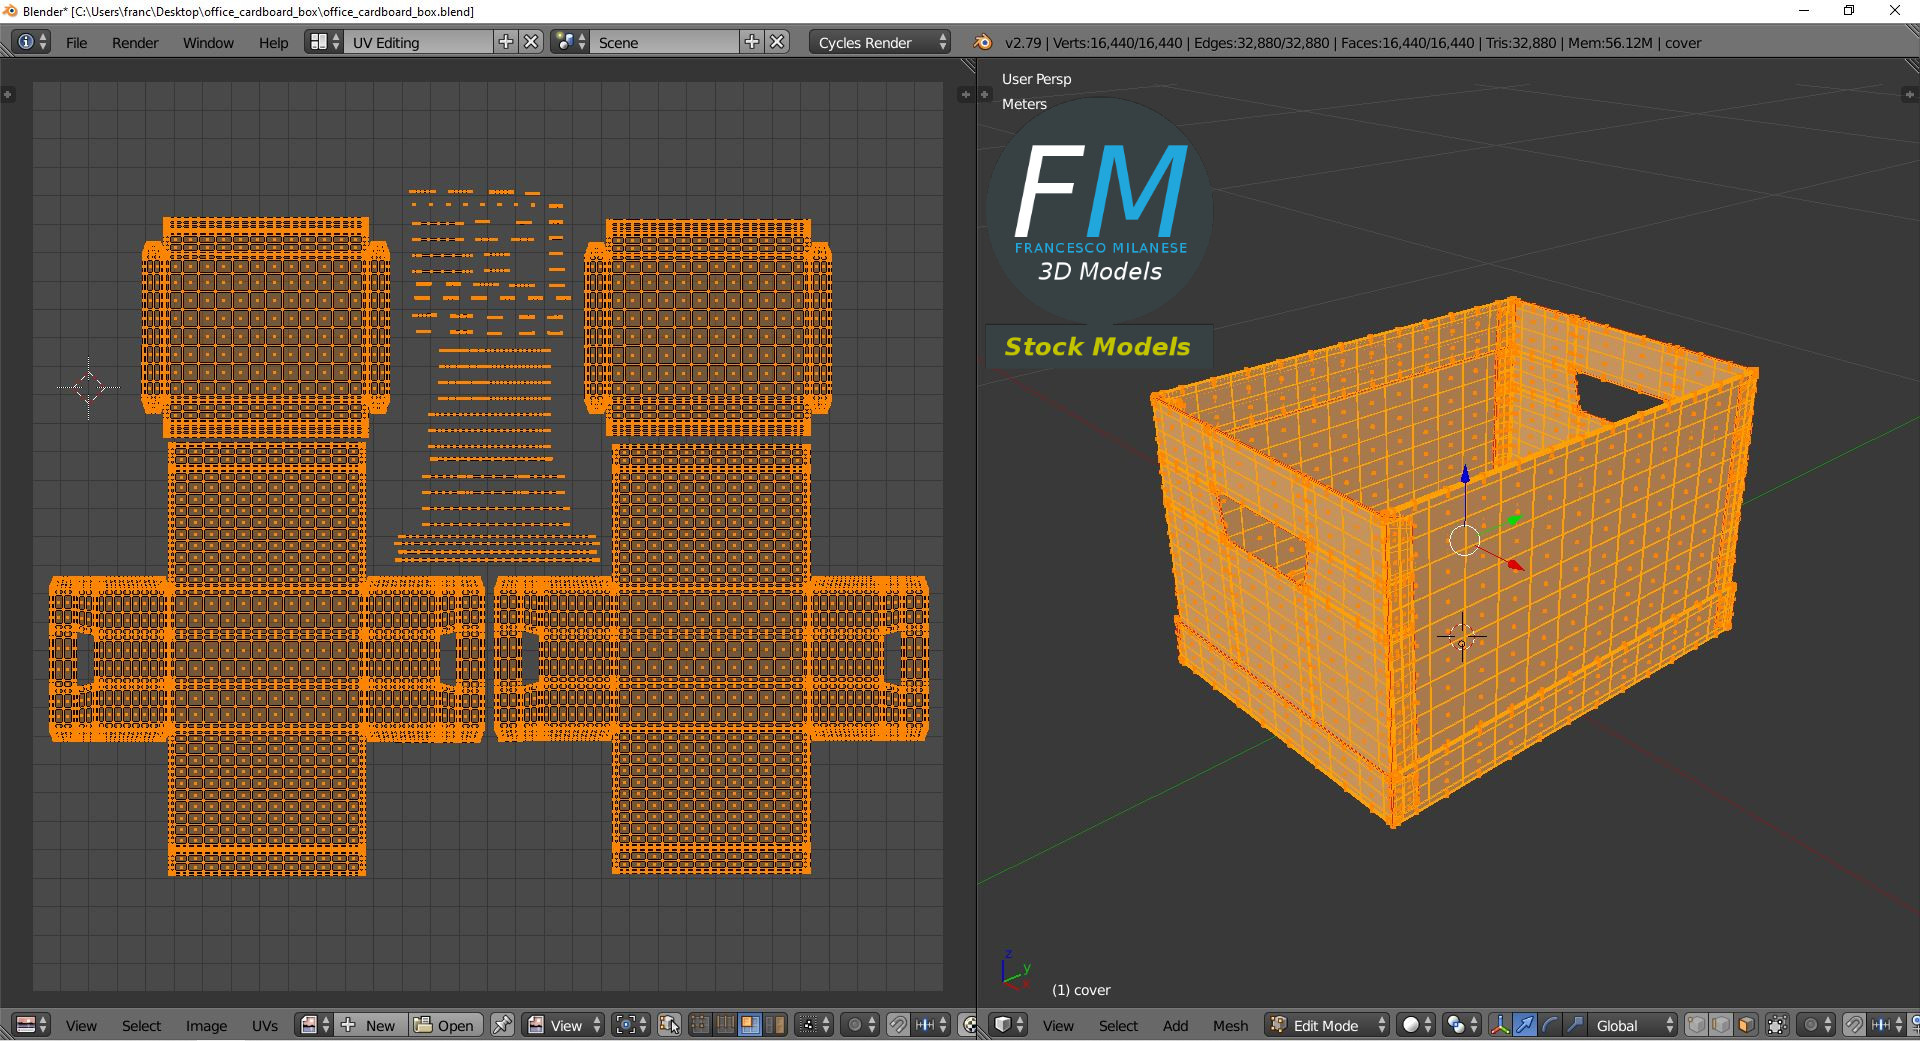This screenshot has width=1920, height=1041.
Task: Click the New image button
Action: coord(370,1025)
